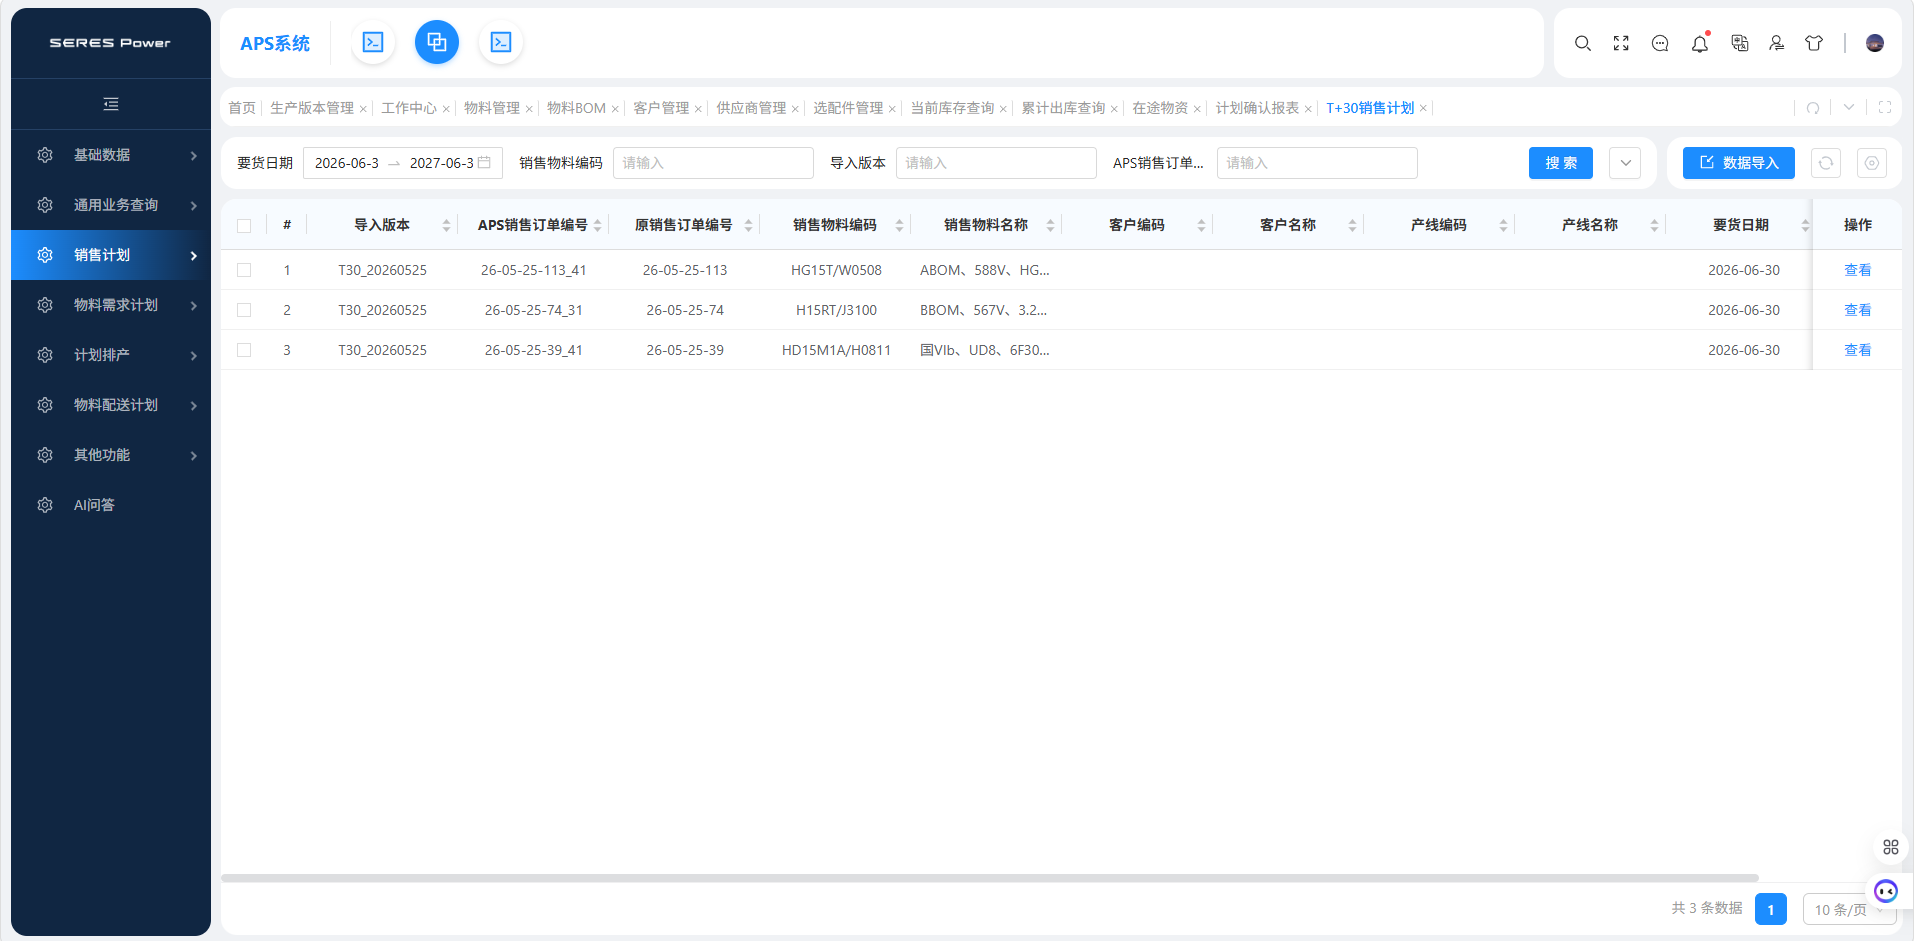
Task: Expand the 基础数据 sidebar menu
Action: pos(111,155)
